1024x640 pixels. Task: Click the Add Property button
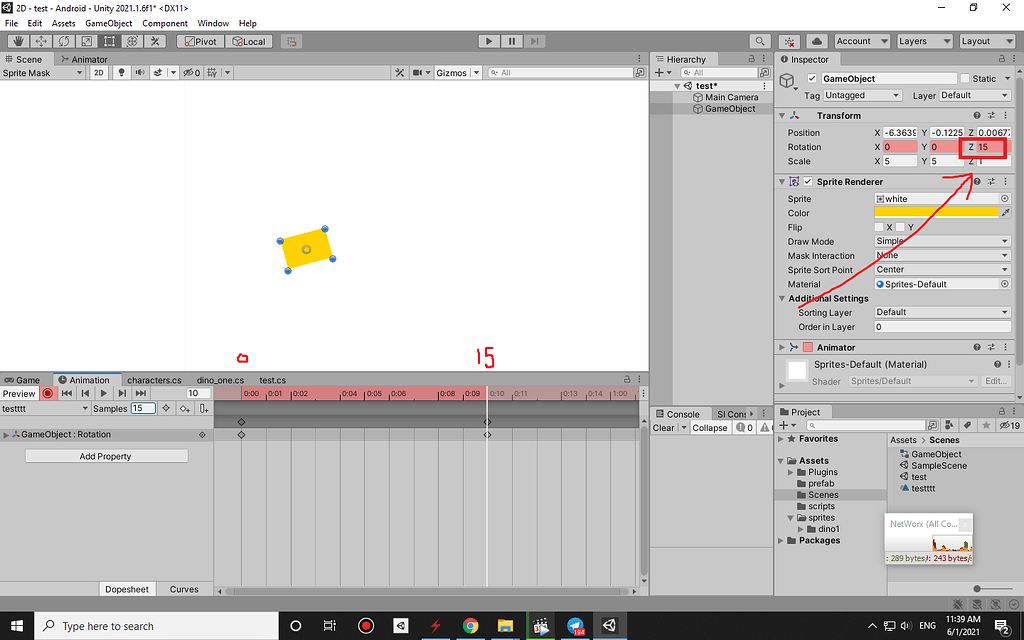105,455
